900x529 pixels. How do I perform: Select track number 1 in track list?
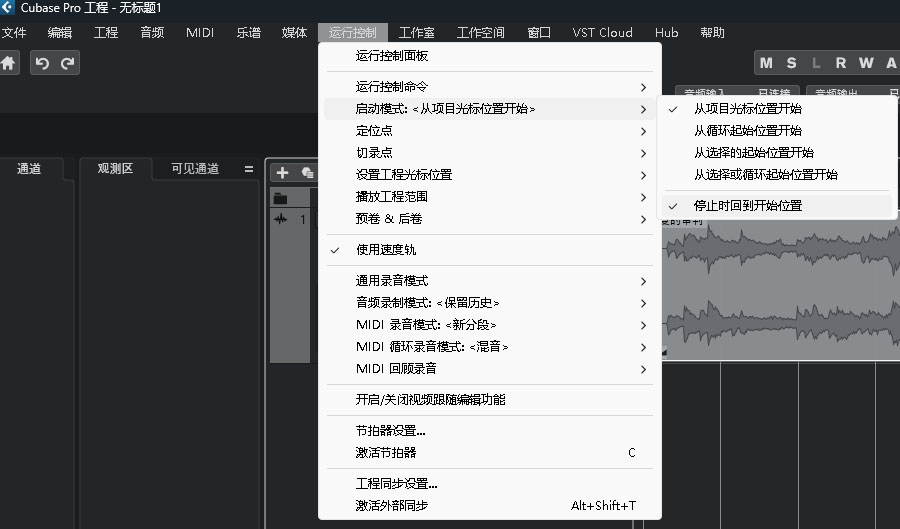[302, 219]
